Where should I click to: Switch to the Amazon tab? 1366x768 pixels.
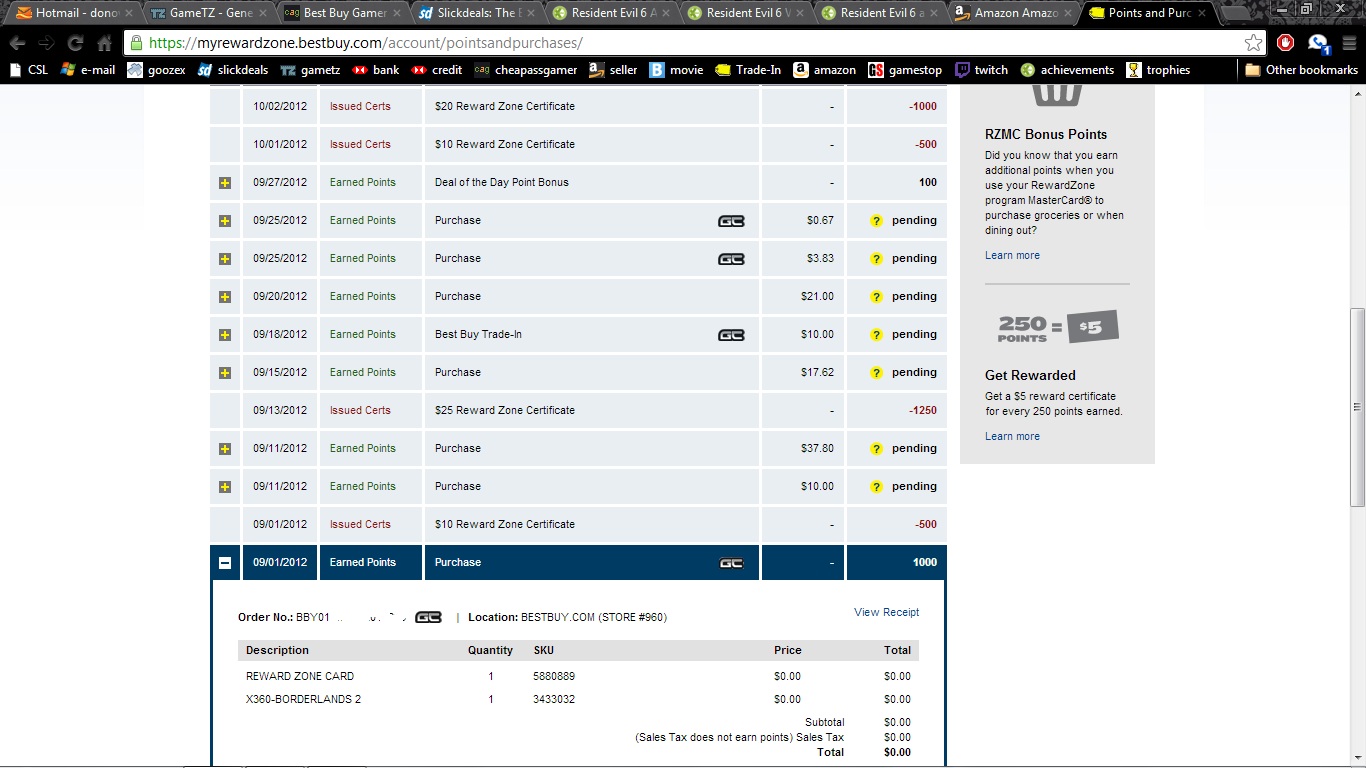coord(1010,13)
